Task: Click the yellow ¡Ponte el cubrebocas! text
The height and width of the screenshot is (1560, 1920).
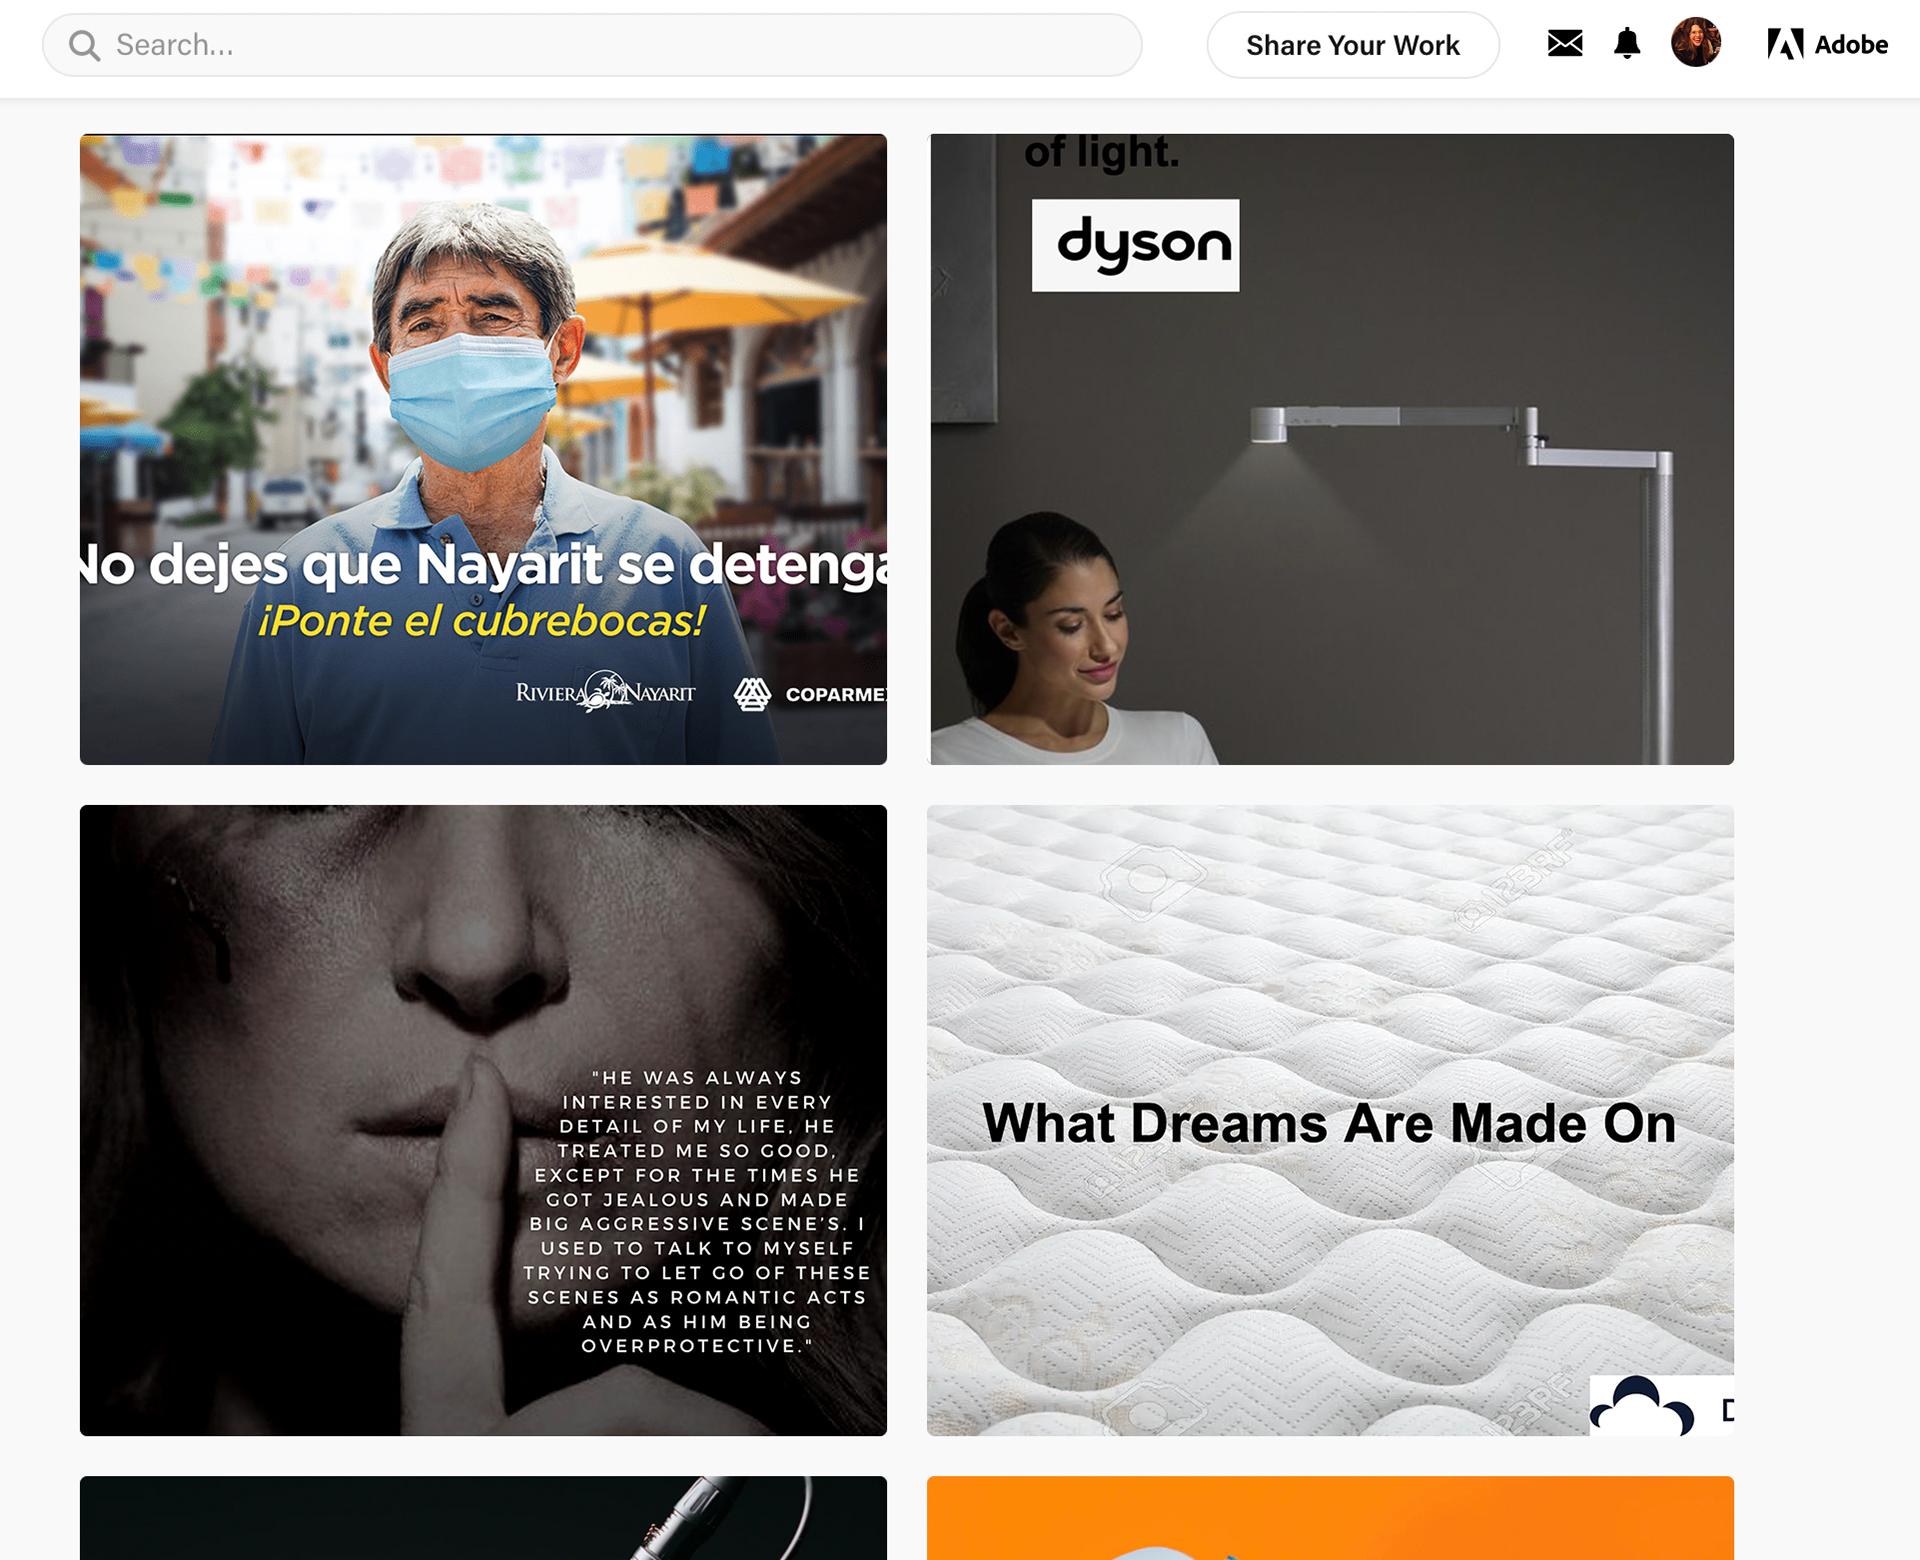Action: (482, 621)
